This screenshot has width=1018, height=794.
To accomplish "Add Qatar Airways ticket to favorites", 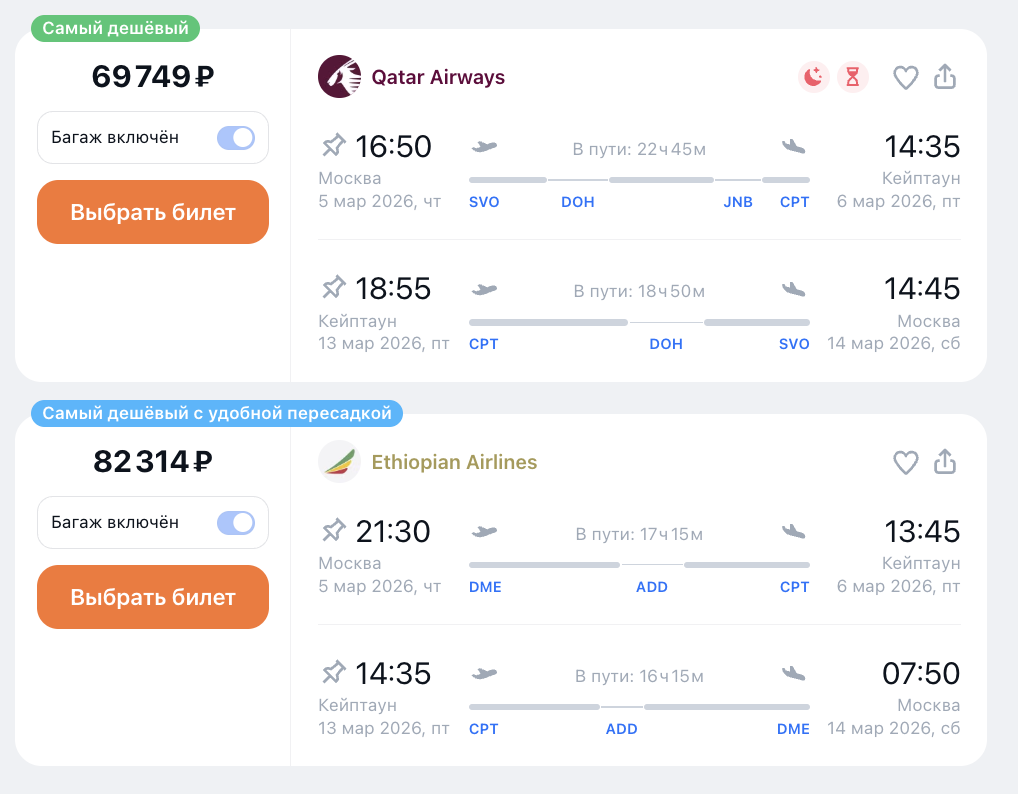I will pyautogui.click(x=905, y=77).
